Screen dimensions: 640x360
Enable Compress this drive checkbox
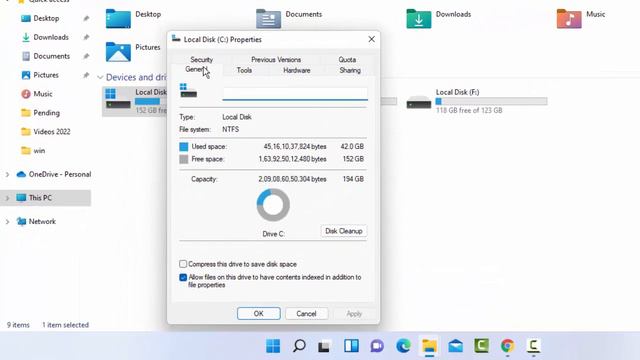183,264
